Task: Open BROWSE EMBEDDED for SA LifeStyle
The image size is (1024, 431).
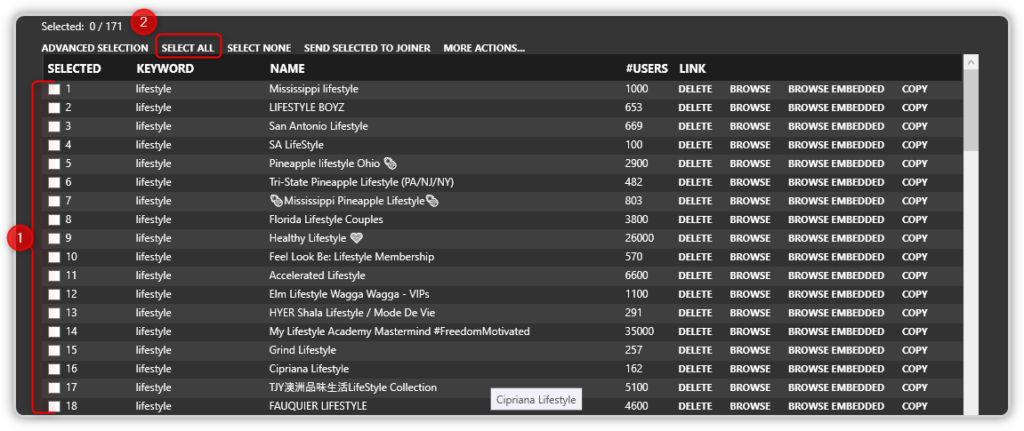Action: 836,145
